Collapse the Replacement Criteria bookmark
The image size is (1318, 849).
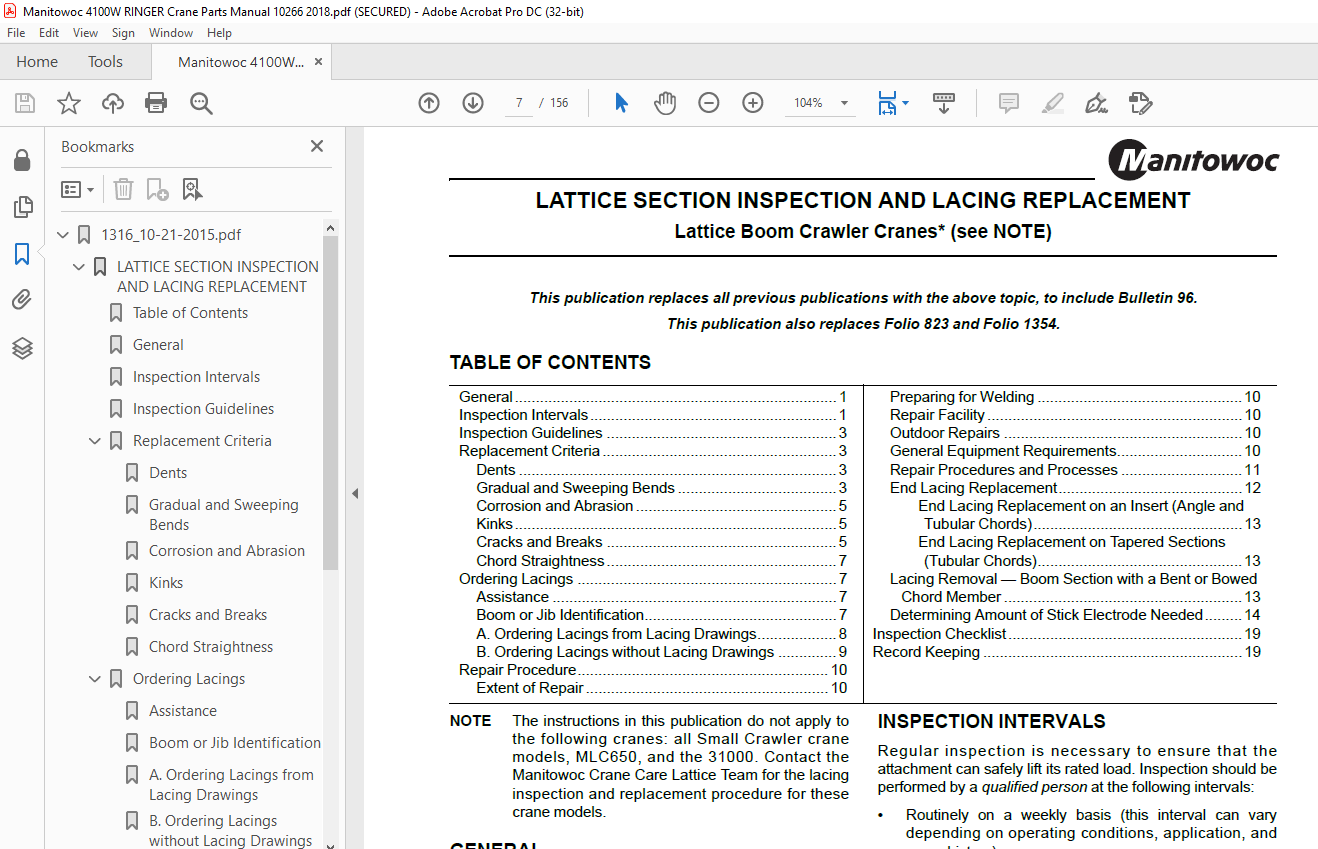click(96, 441)
